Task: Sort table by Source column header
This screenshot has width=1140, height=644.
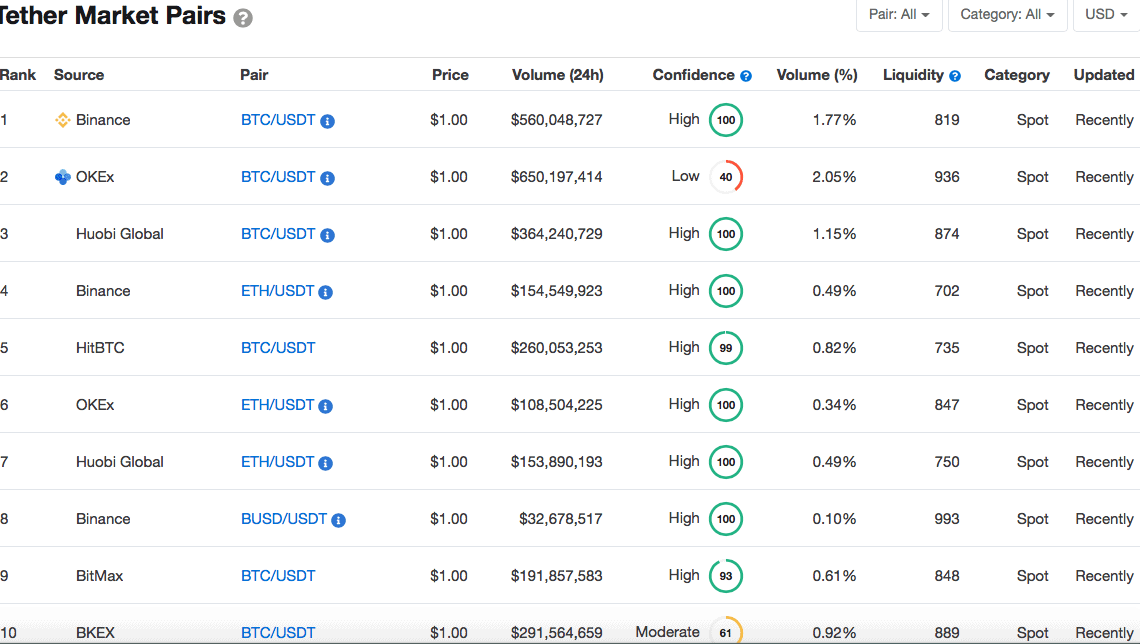Action: 79,75
